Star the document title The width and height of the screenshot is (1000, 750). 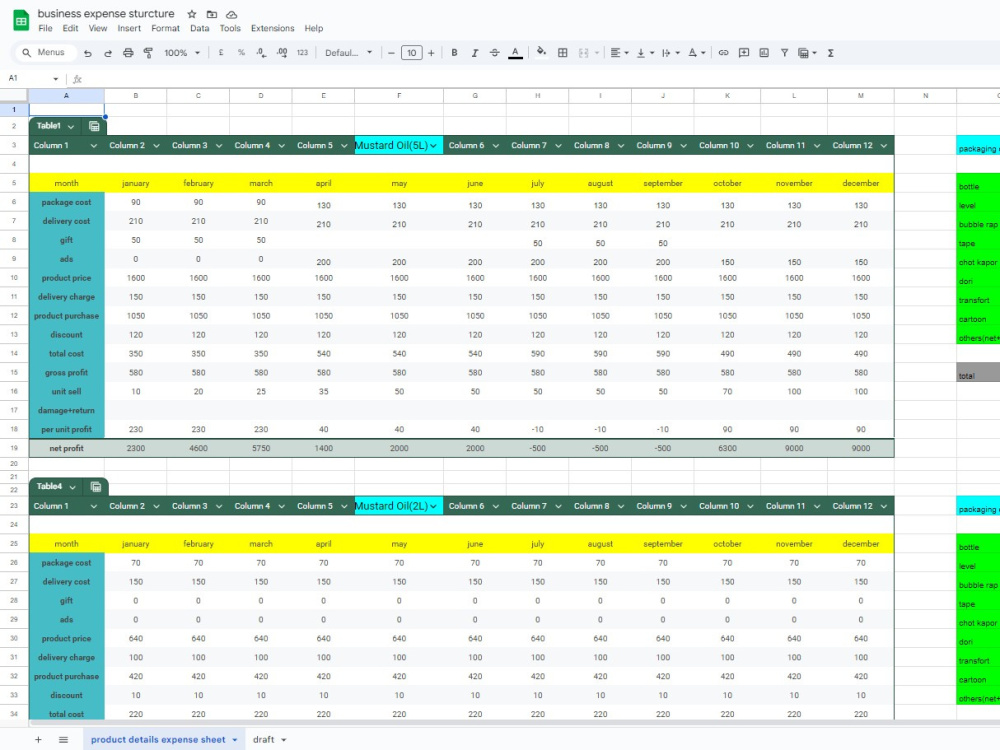191,14
